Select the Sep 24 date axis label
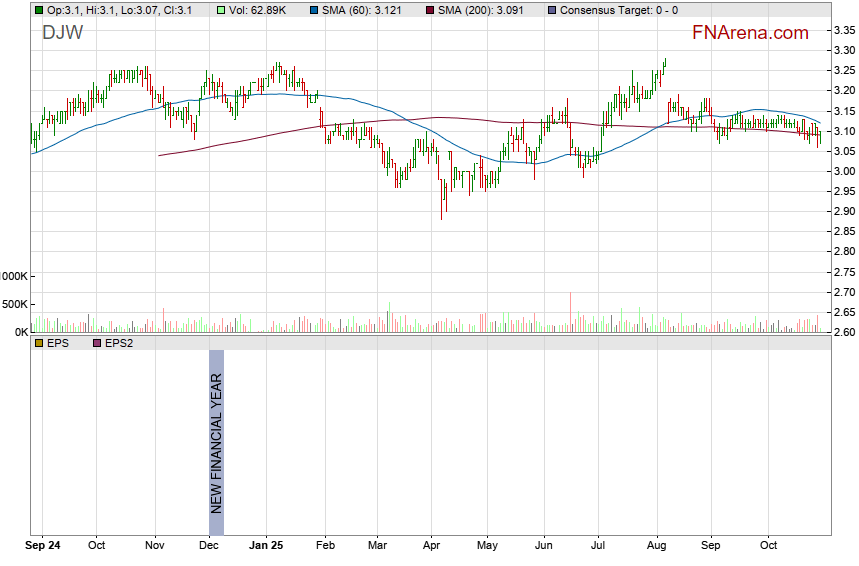859x566 pixels. coord(42,547)
